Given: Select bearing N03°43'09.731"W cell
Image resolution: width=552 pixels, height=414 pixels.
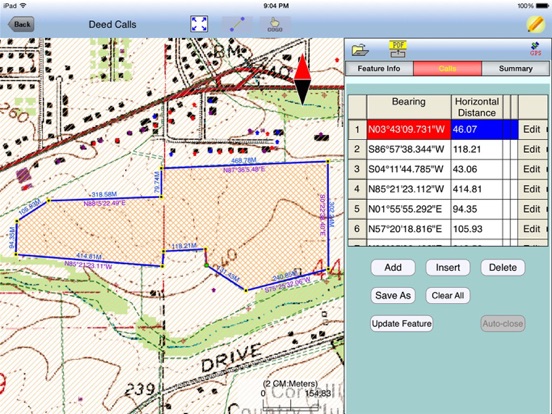Looking at the screenshot, I should [409, 130].
